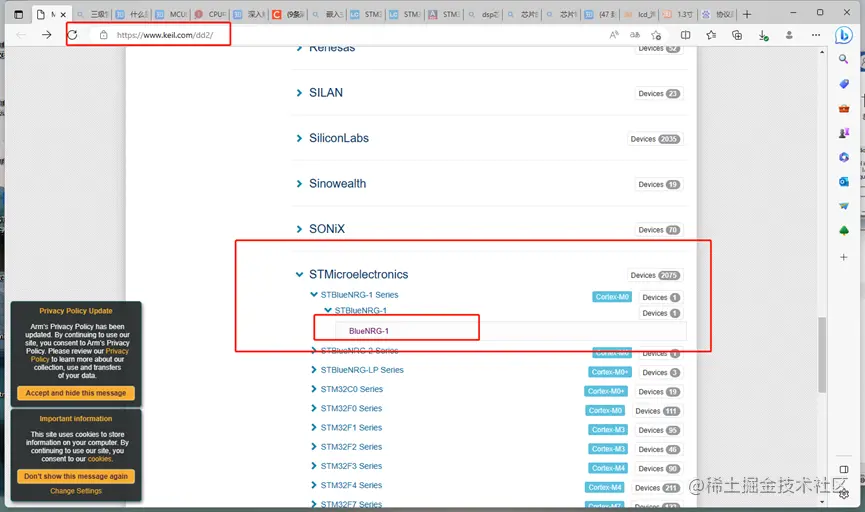865x512 pixels.
Task: Open sidebar Outlook icon
Action: (x=843, y=182)
